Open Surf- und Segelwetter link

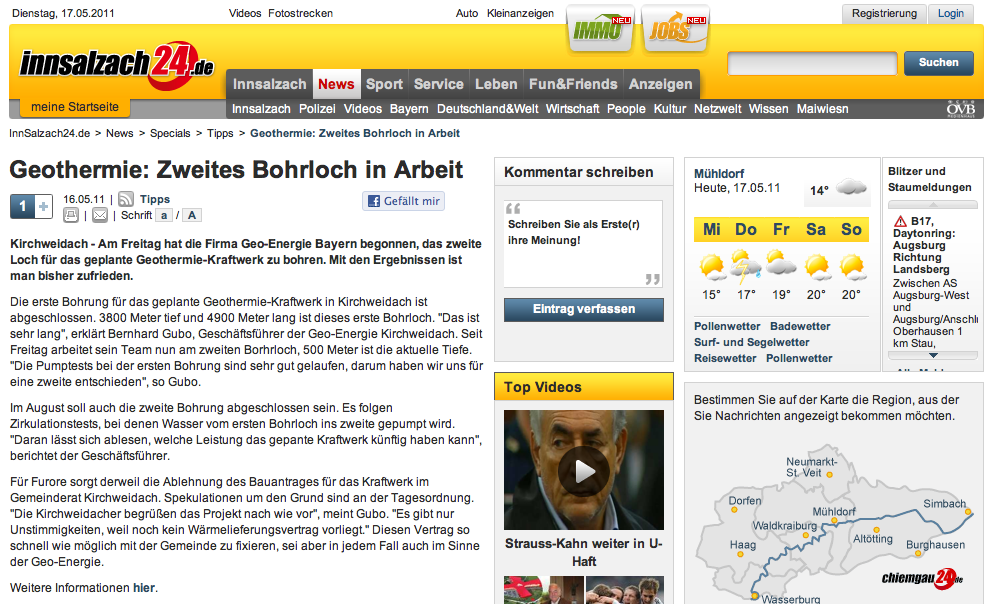click(x=752, y=342)
